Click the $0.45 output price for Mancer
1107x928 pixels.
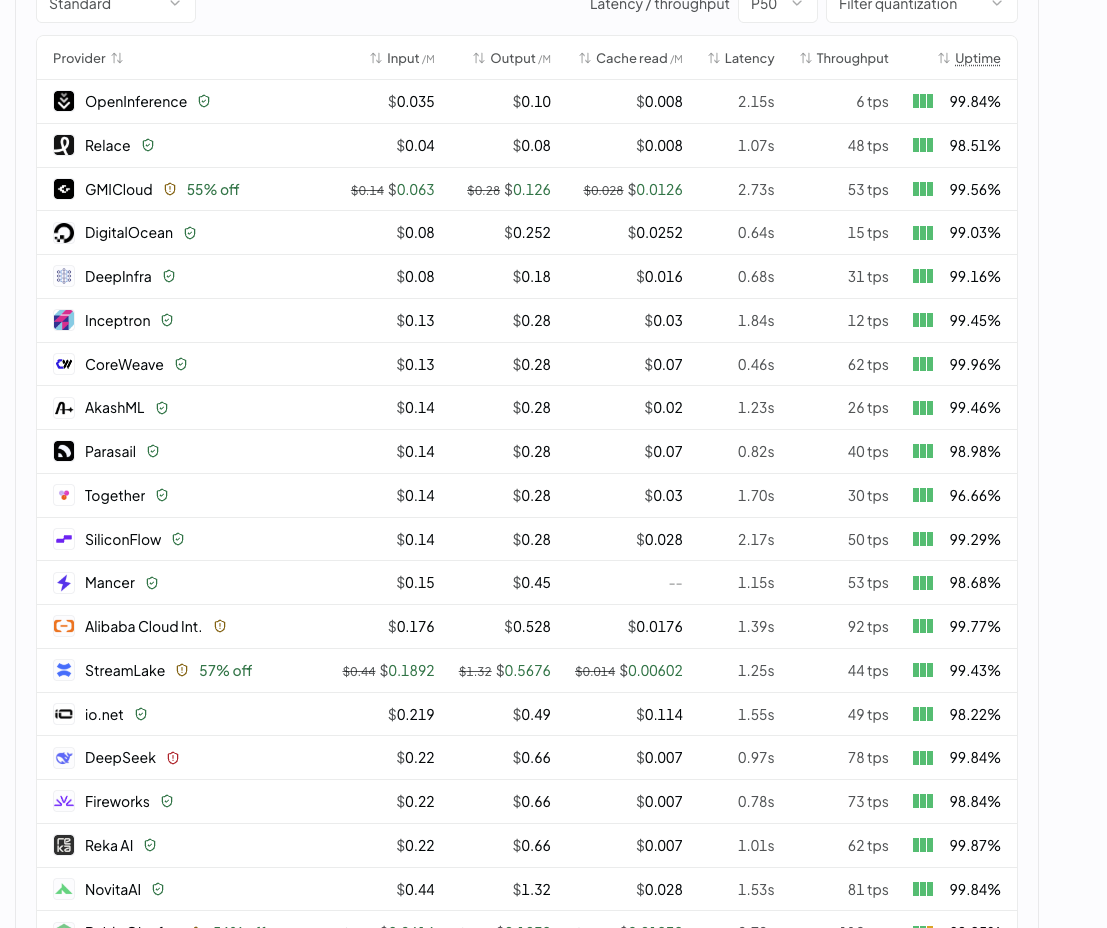(532, 583)
